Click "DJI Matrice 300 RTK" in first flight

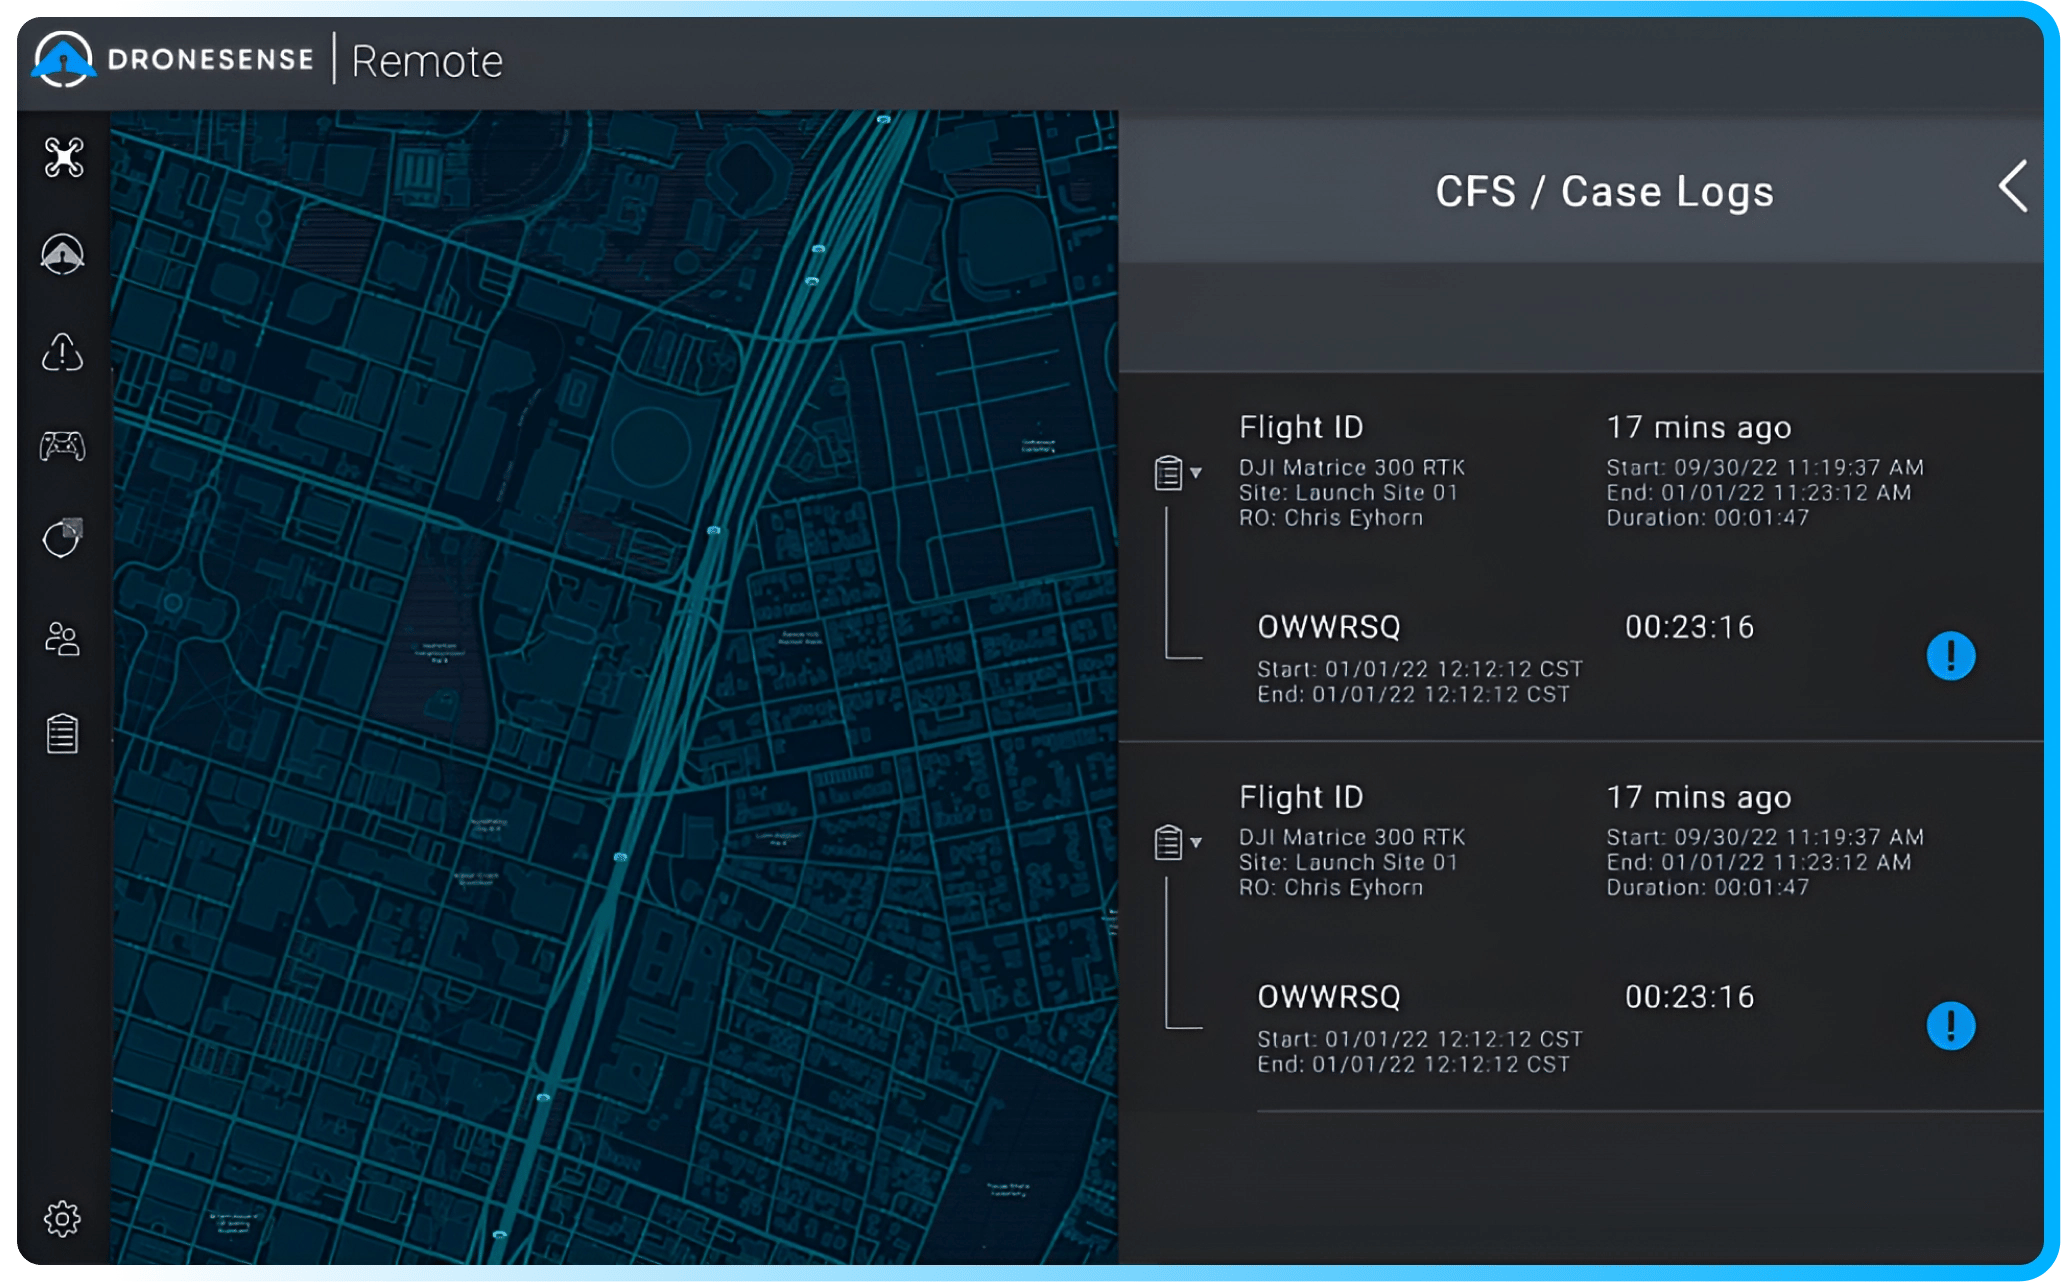point(1352,468)
